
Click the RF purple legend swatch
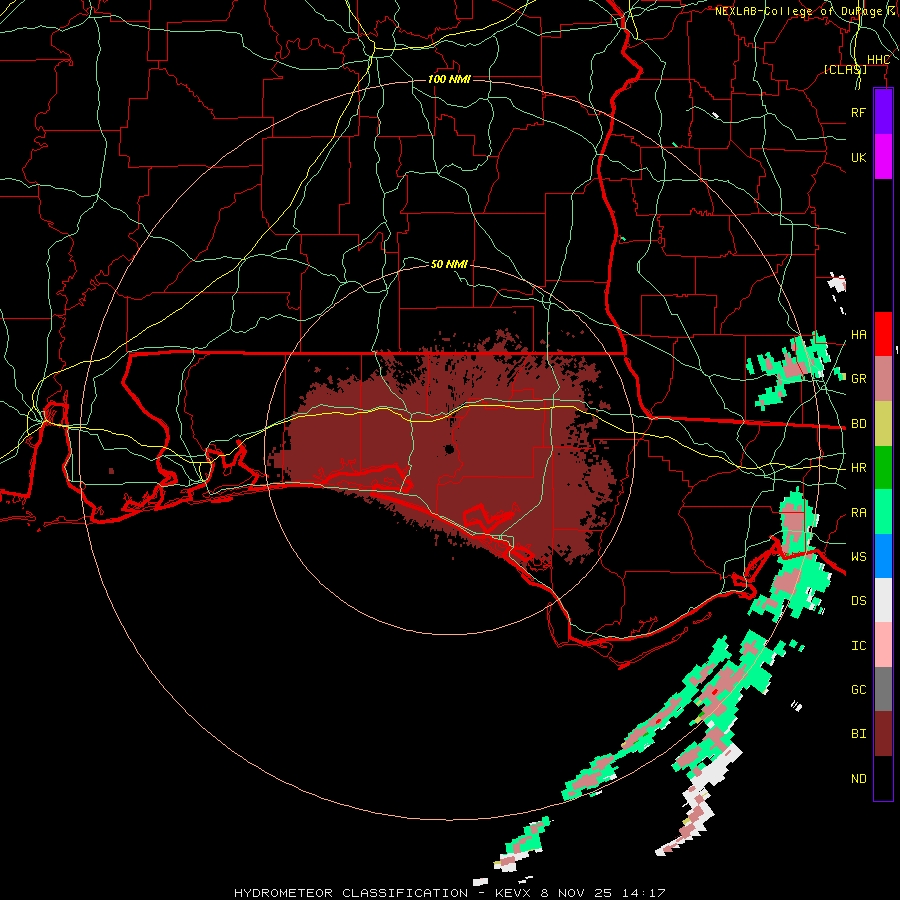pyautogui.click(x=883, y=112)
